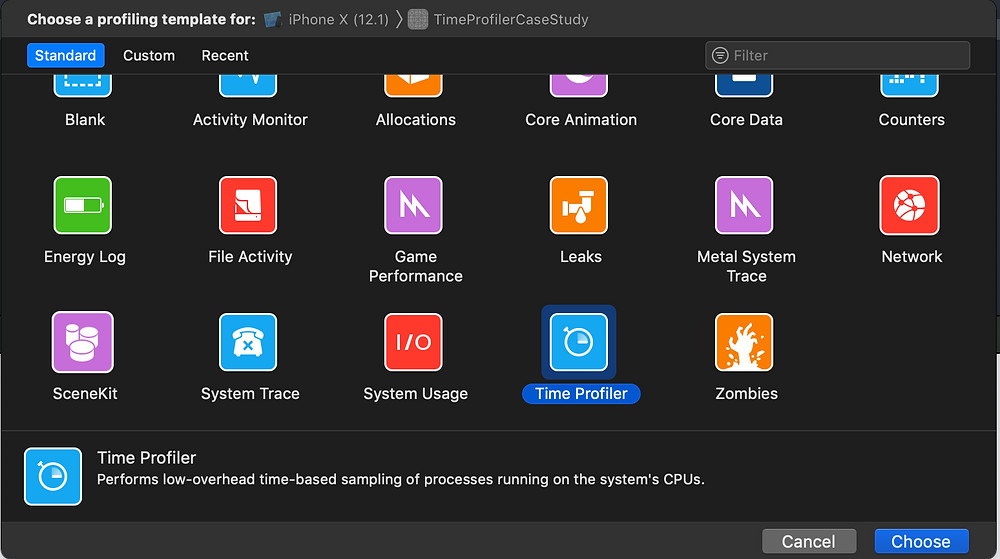Select the SceneKit template icon
Viewport: 1000px width, 559px height.
(x=83, y=342)
